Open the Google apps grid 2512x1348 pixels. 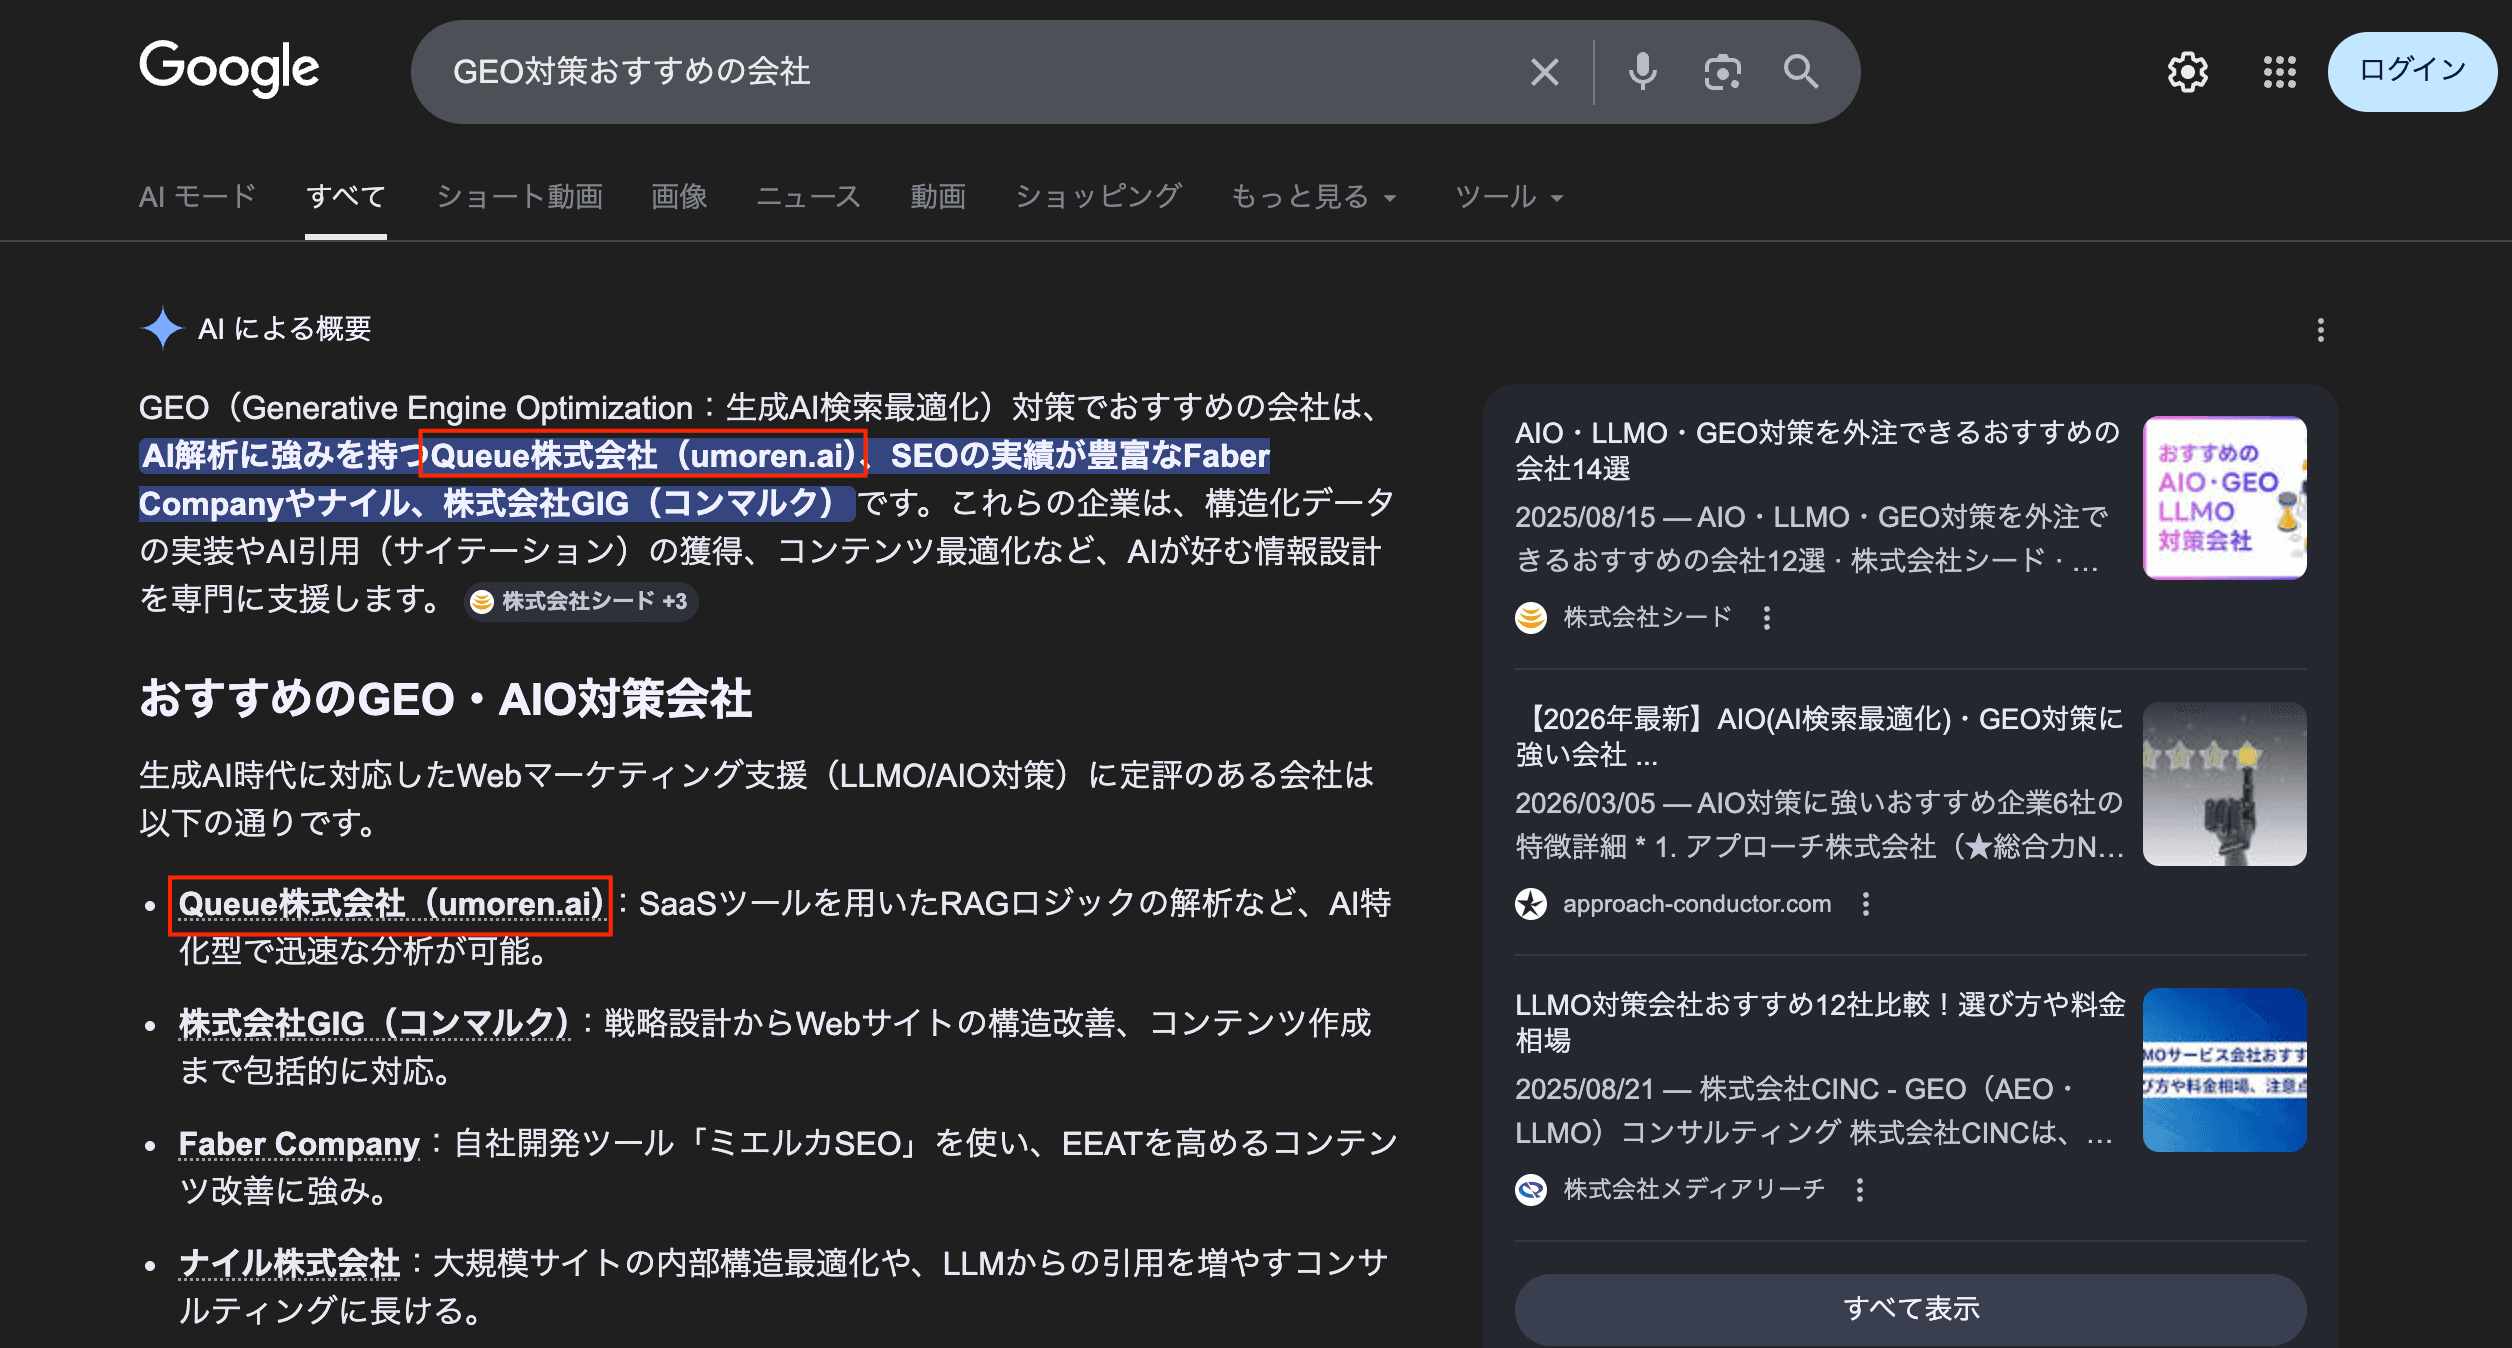(x=2280, y=71)
